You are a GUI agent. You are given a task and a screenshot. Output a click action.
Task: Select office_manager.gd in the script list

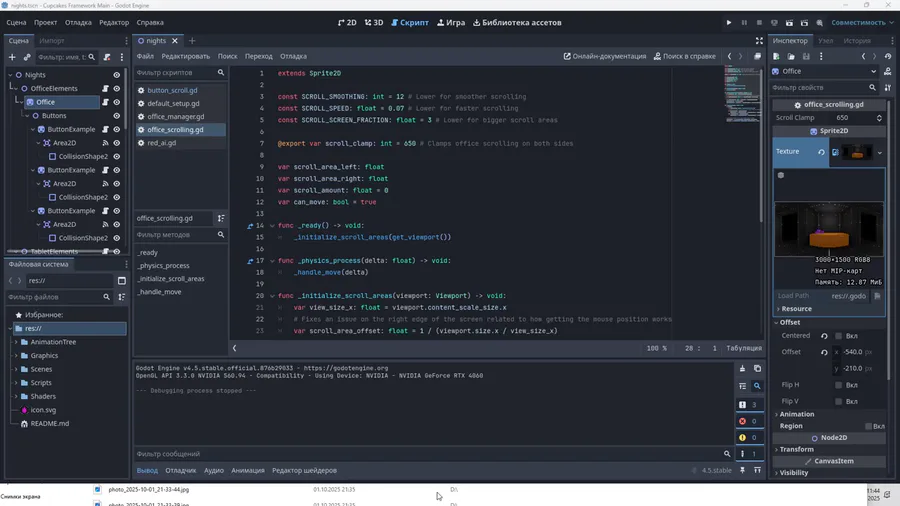pos(176,116)
